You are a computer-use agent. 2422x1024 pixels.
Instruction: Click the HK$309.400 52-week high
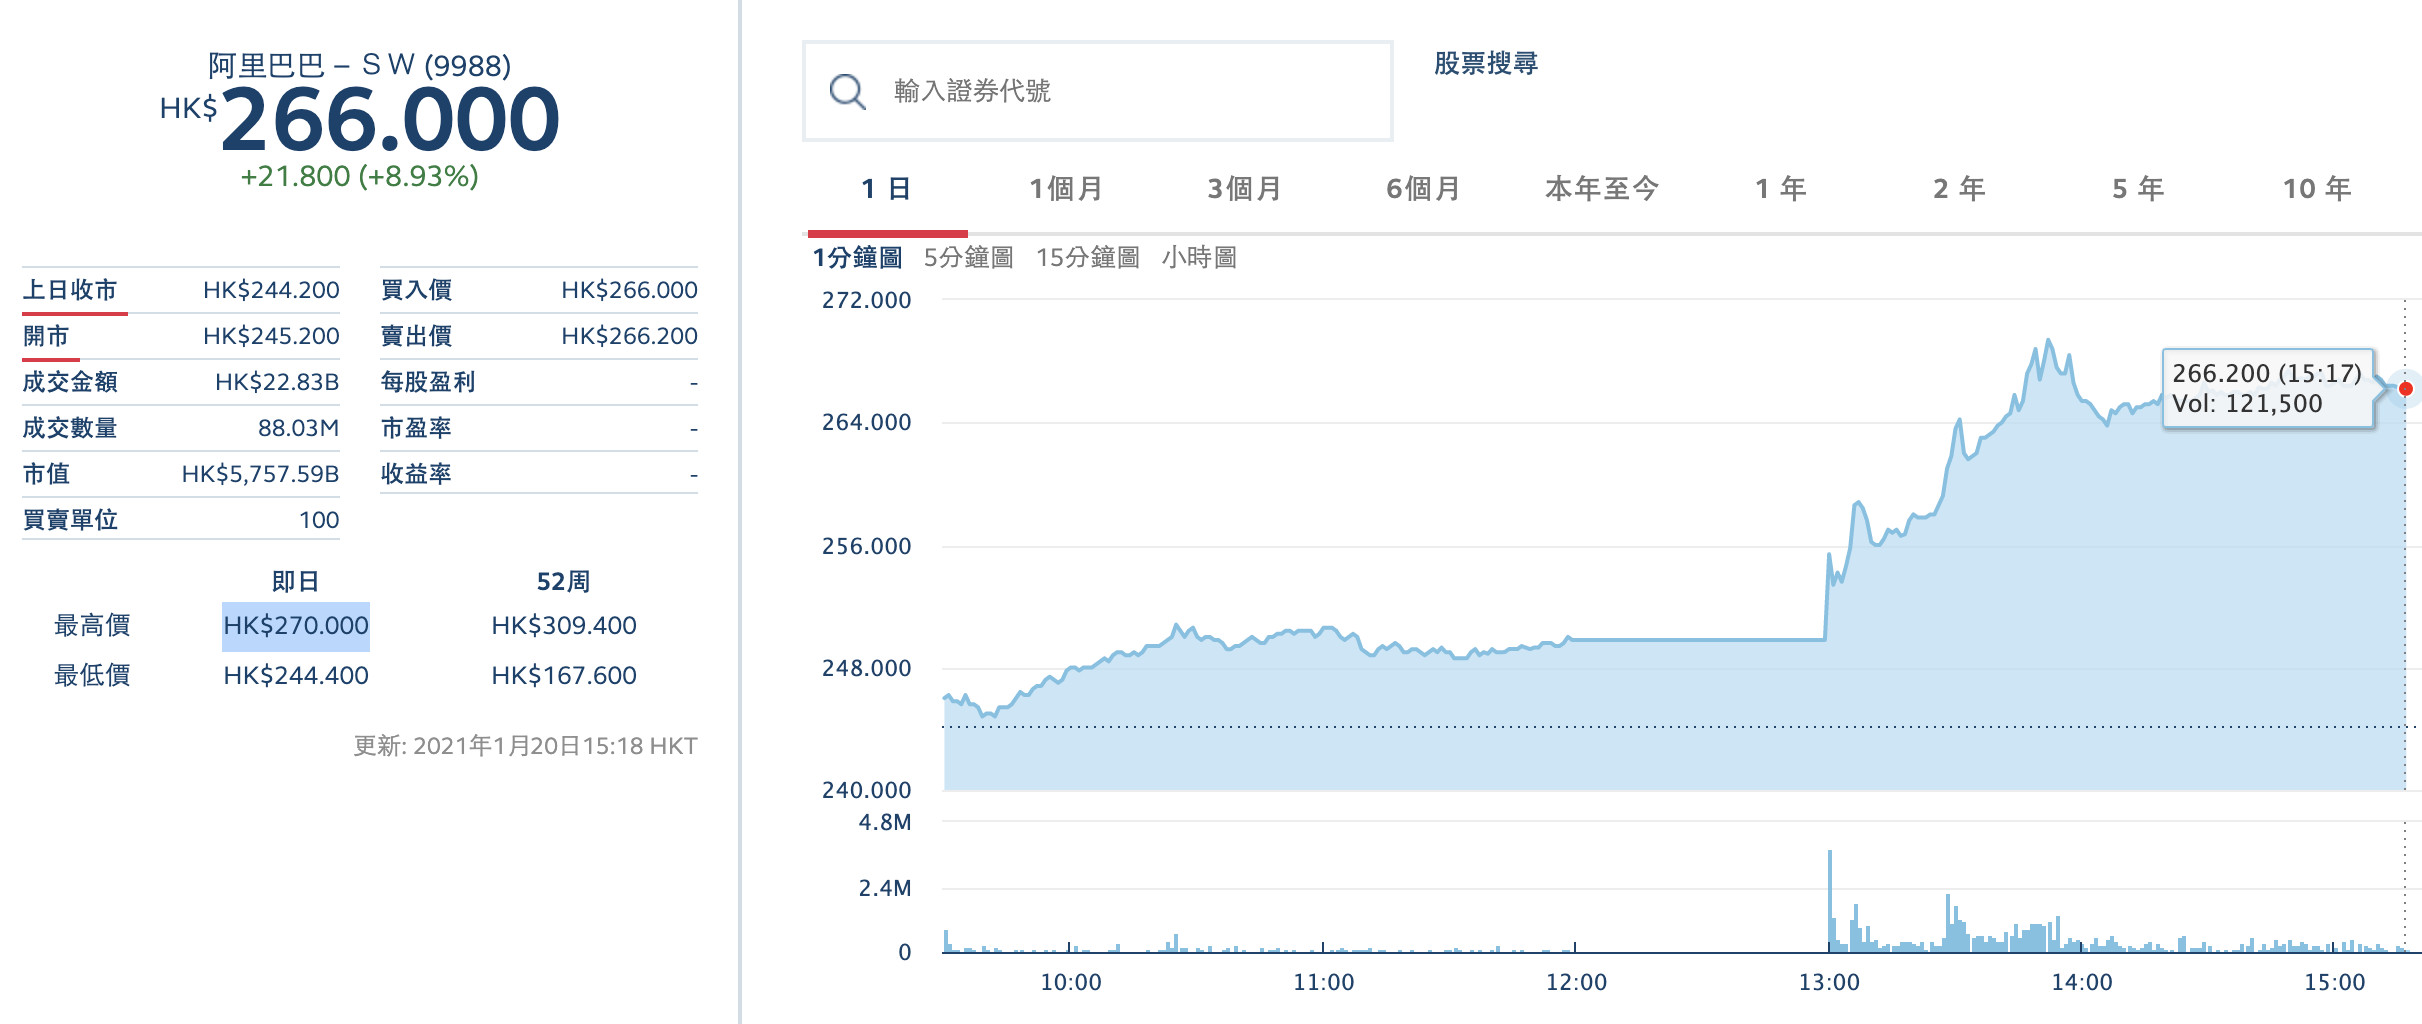[564, 626]
